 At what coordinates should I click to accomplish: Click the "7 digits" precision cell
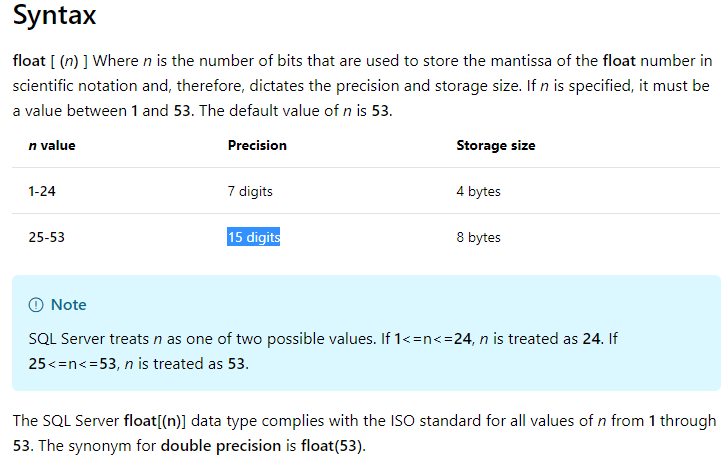[250, 191]
